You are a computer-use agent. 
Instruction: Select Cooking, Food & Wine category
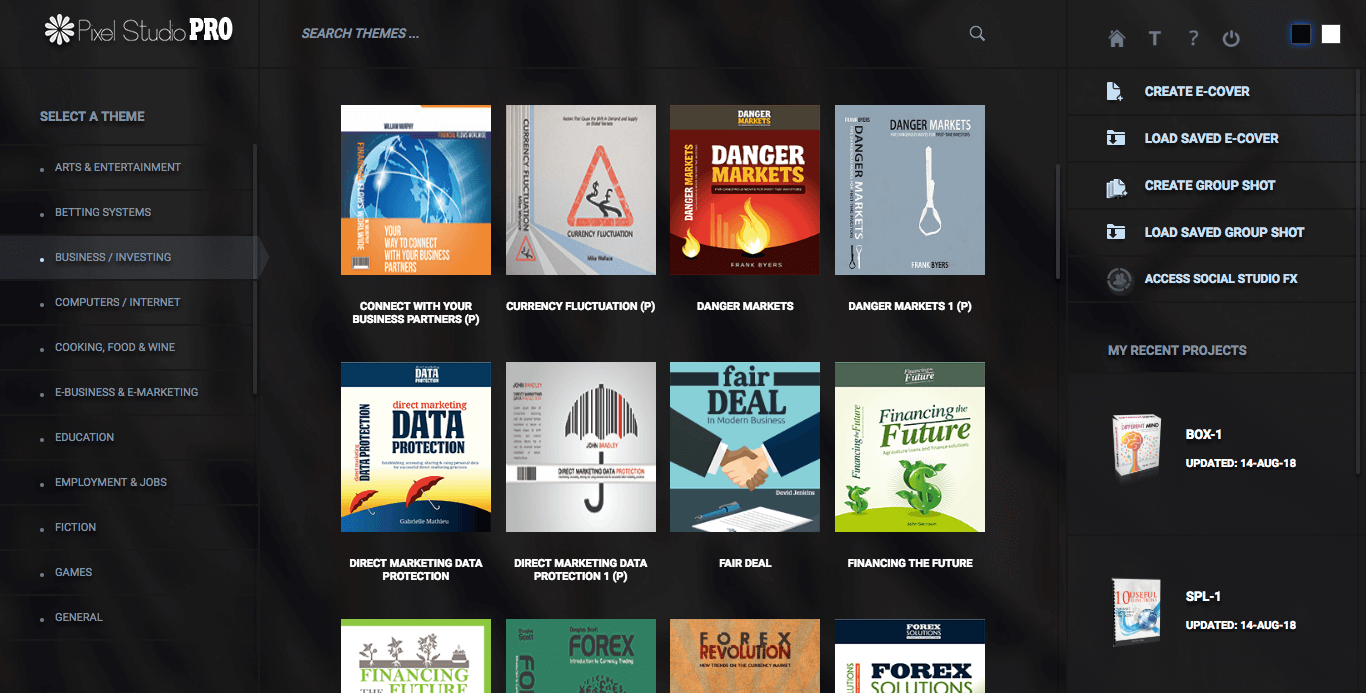[x=115, y=347]
